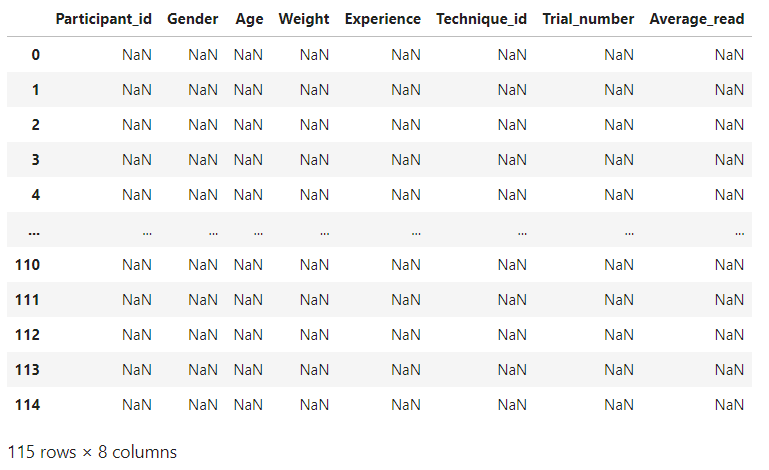Image resolution: width=769 pixels, height=470 pixels.
Task: Select the Average_read column header
Action: tap(697, 19)
